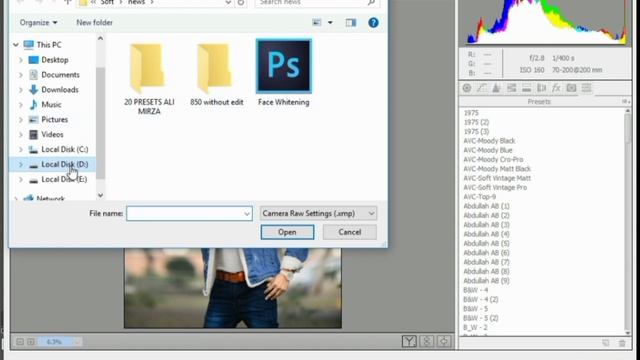Click the zoom out minus button
The width and height of the screenshot is (640, 360).
point(20,342)
